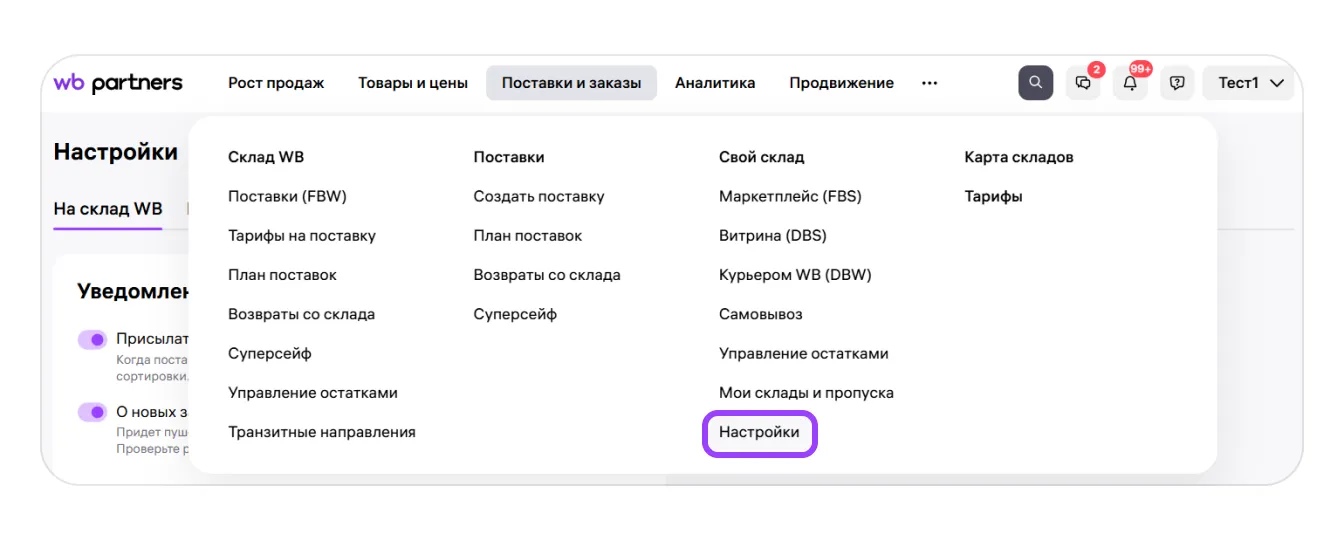Toggle the first notification switch
The width and height of the screenshot is (1344, 540).
pos(92,340)
